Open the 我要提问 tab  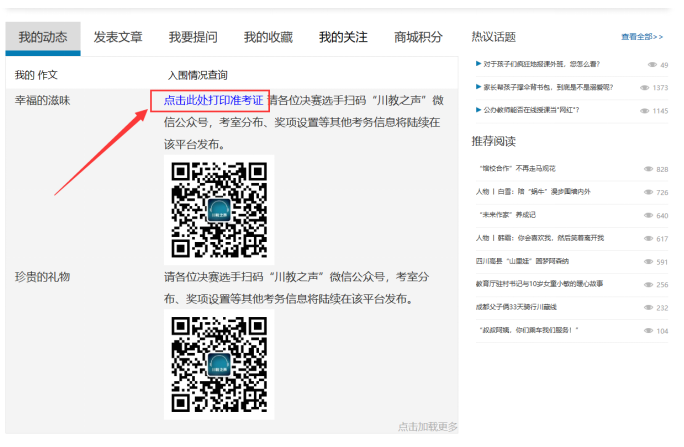coord(193,37)
